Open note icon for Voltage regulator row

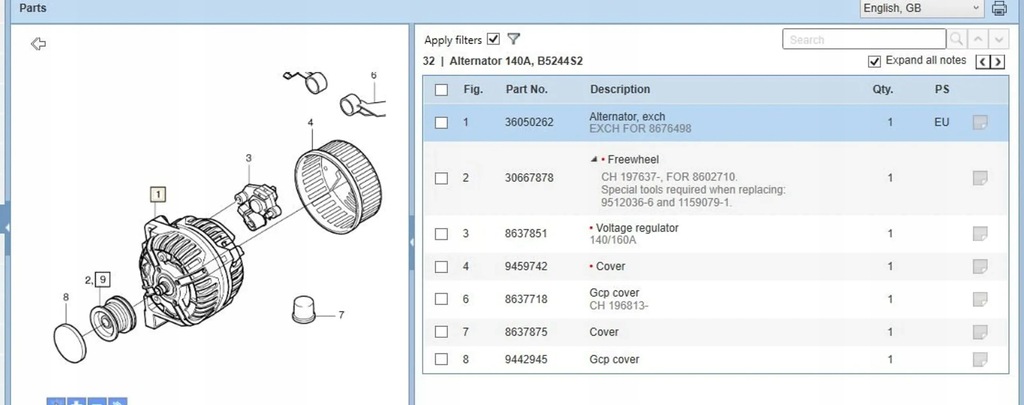[x=980, y=233]
